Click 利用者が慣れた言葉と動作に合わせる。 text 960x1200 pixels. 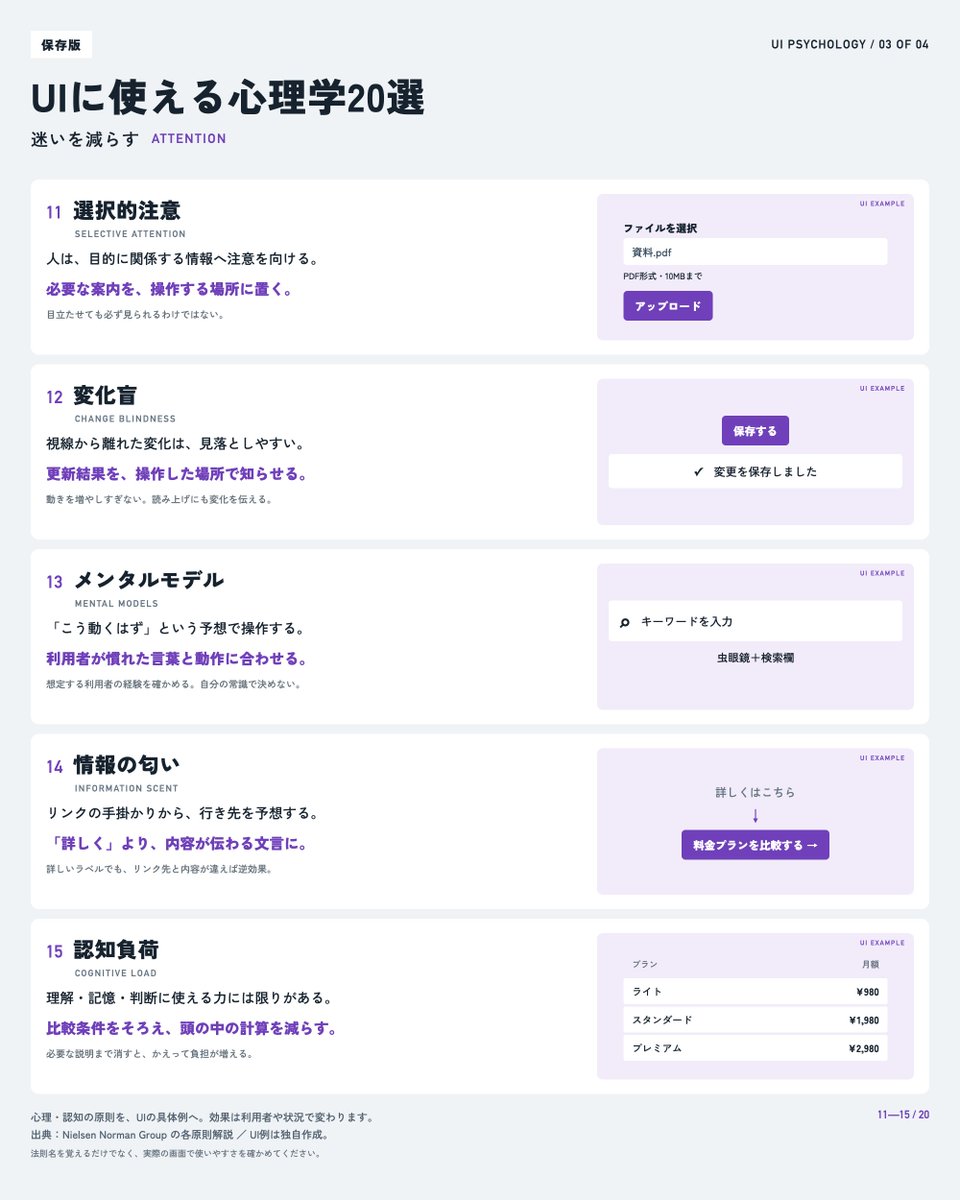coord(177,659)
